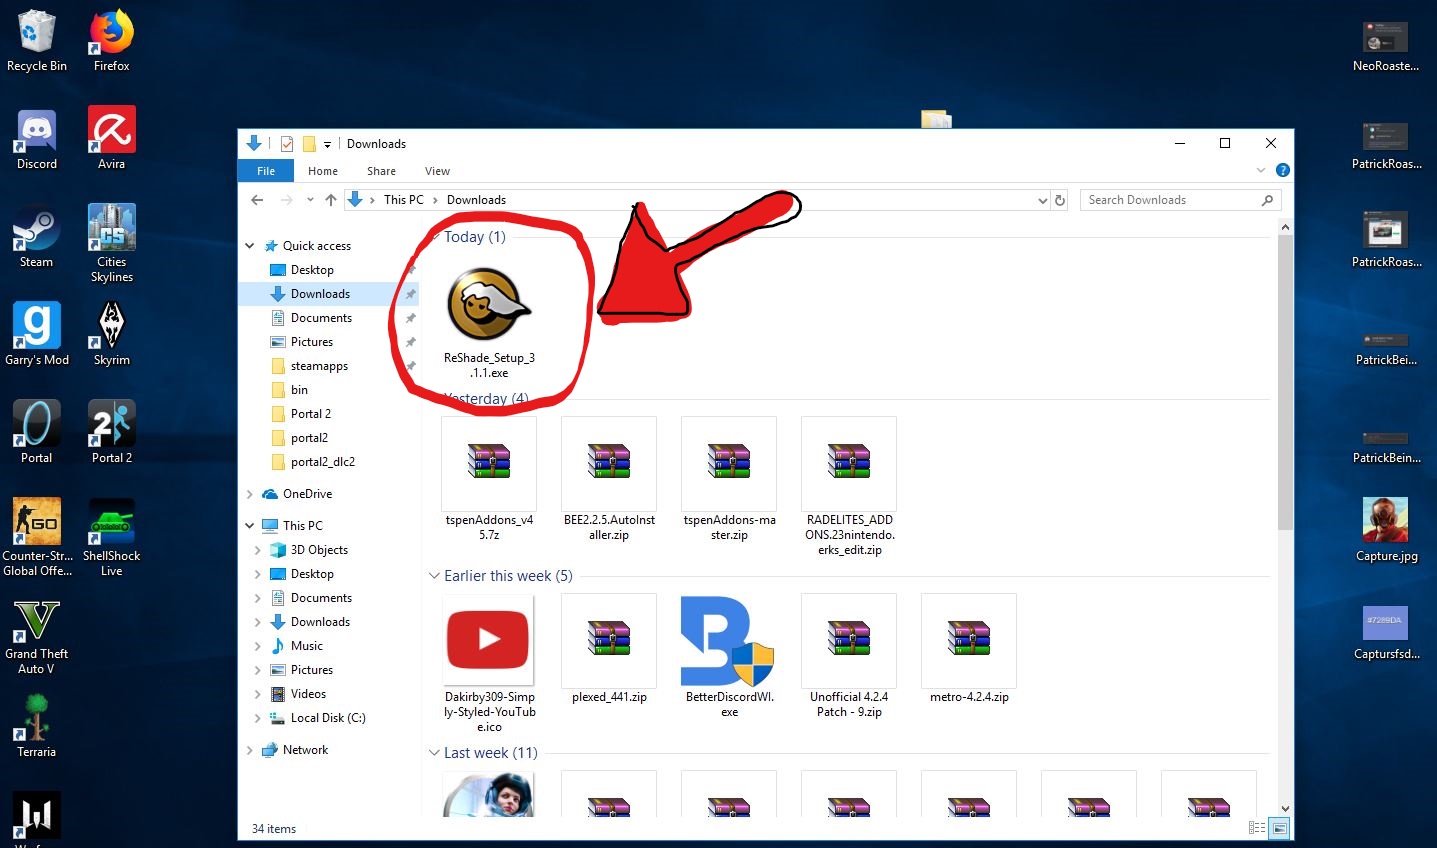Open steamapps folder in Quick access
The image size is (1437, 848).
point(319,366)
